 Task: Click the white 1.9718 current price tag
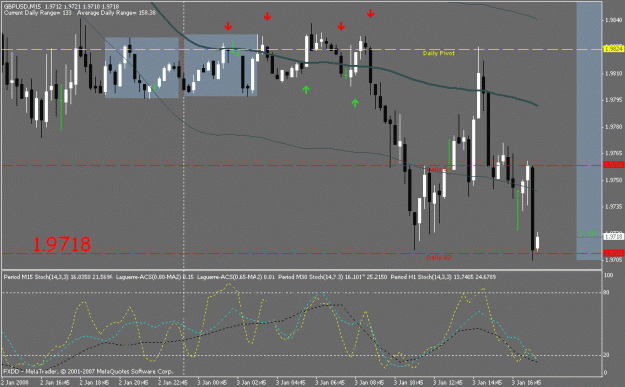coord(614,236)
